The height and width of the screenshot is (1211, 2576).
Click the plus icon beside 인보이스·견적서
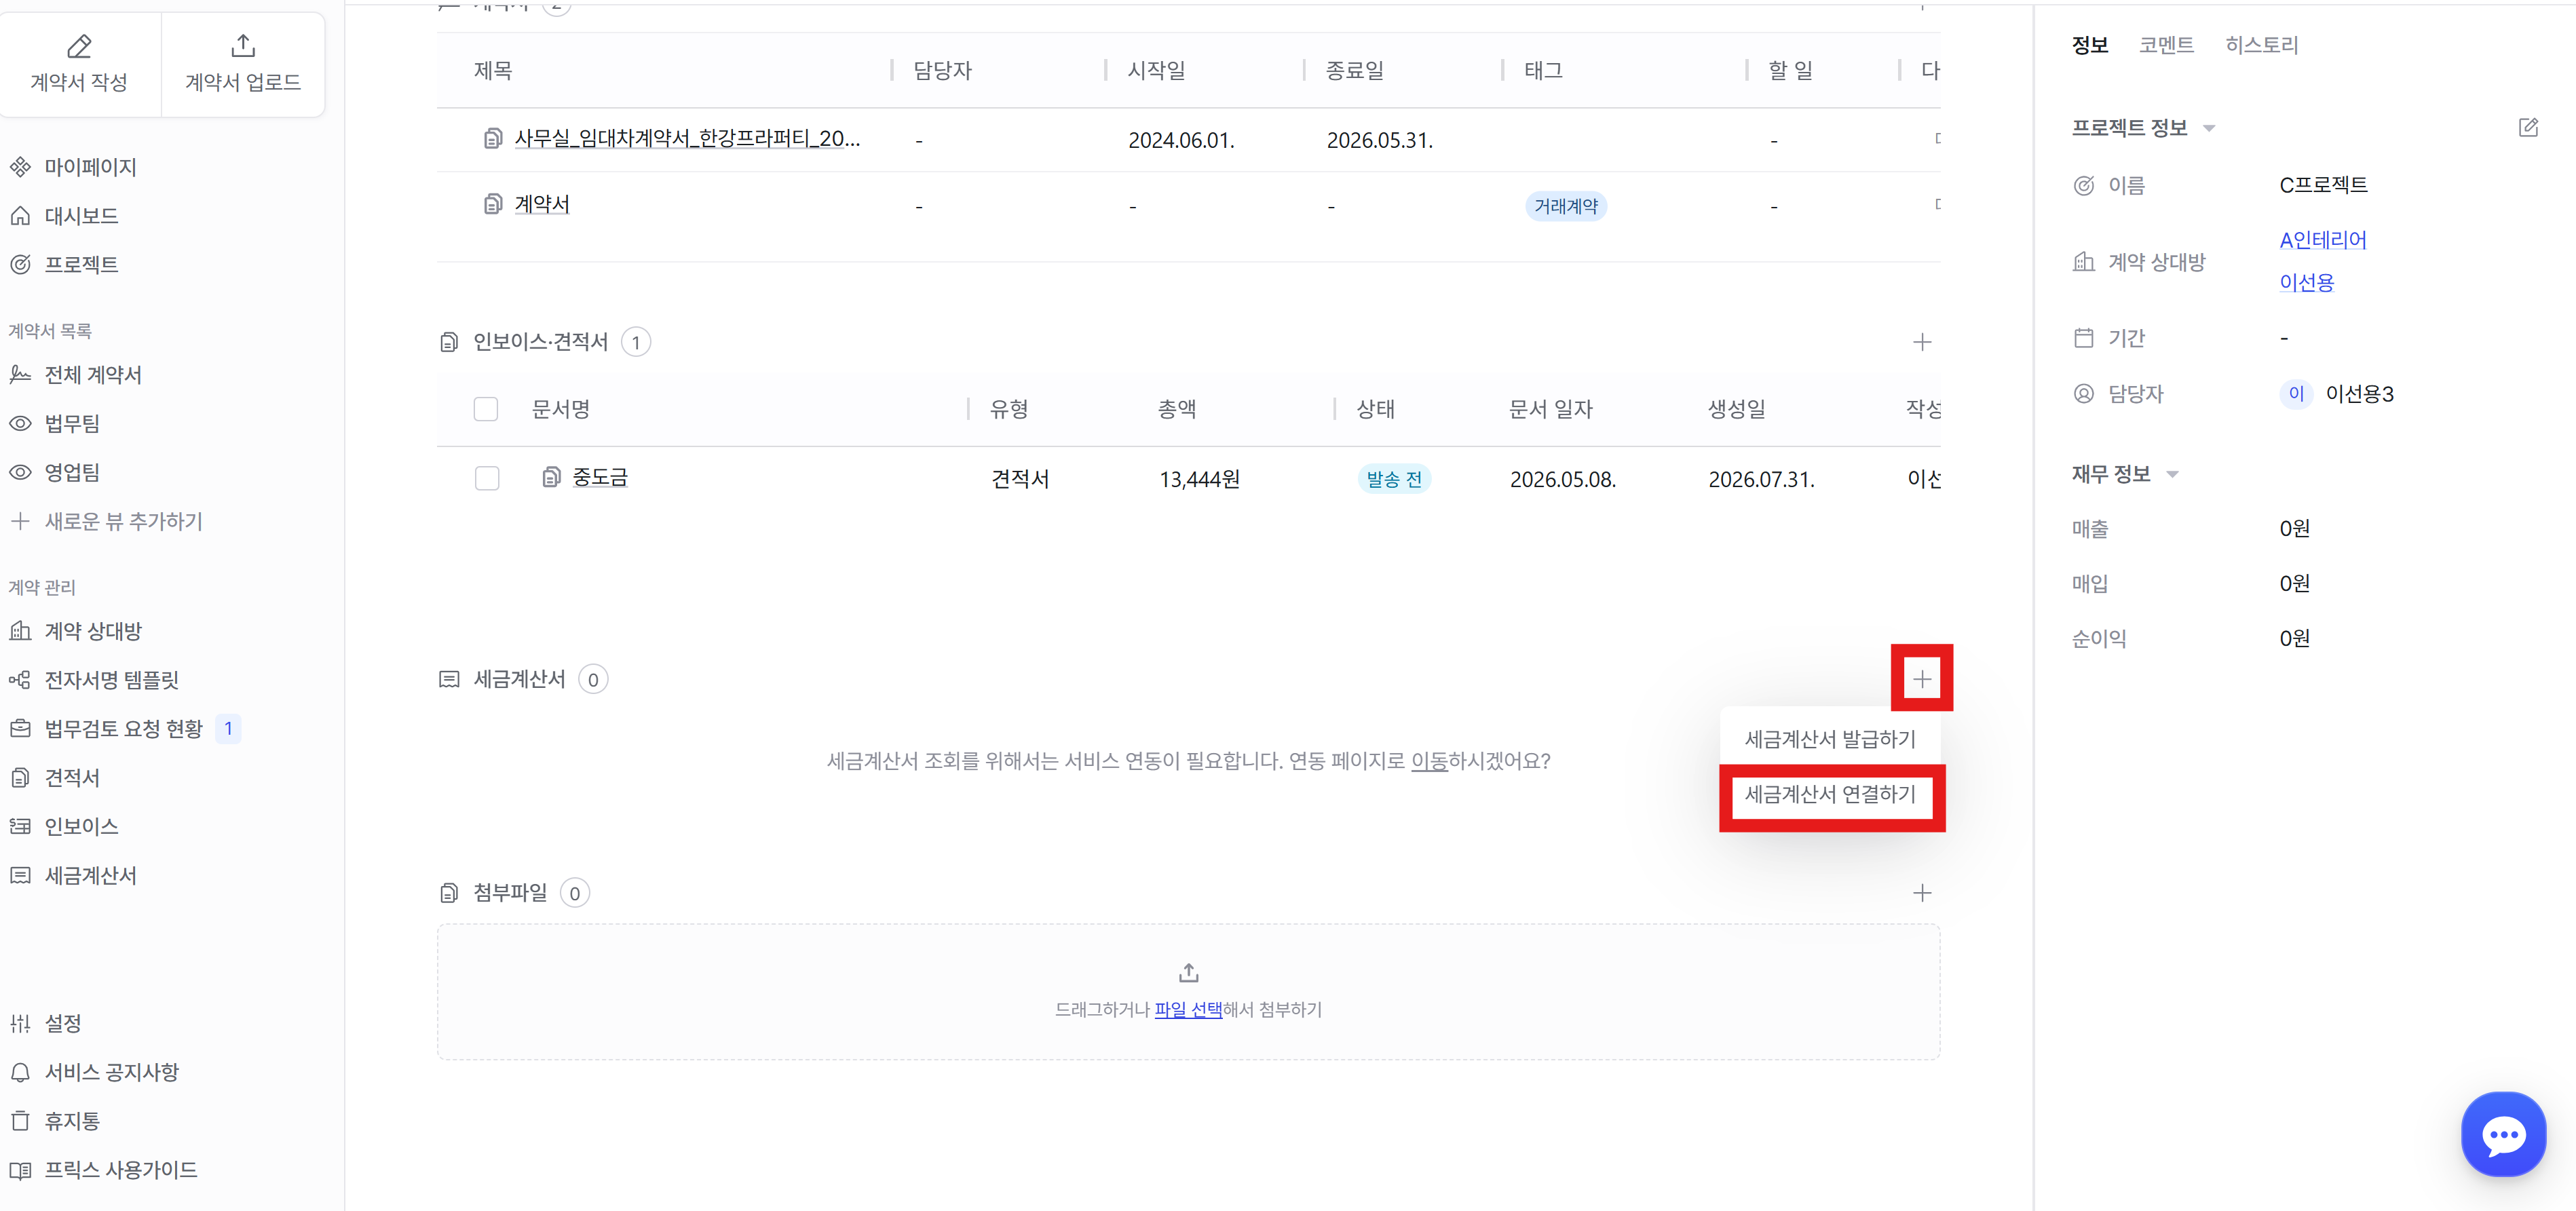1921,342
